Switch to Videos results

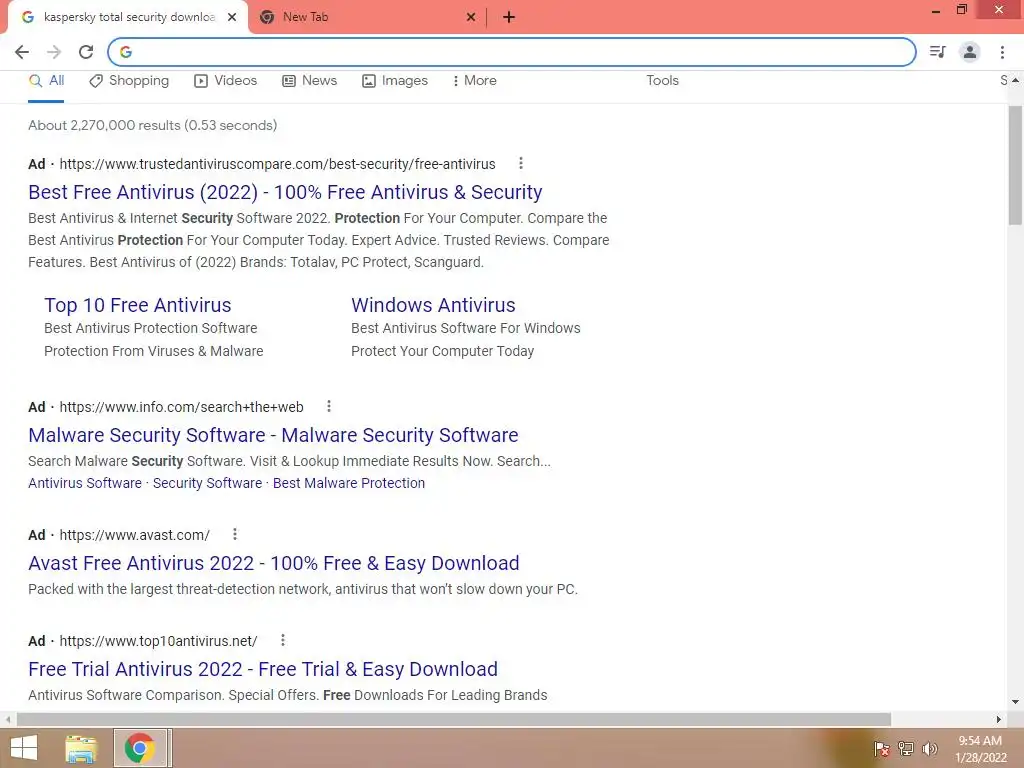[x=226, y=81]
